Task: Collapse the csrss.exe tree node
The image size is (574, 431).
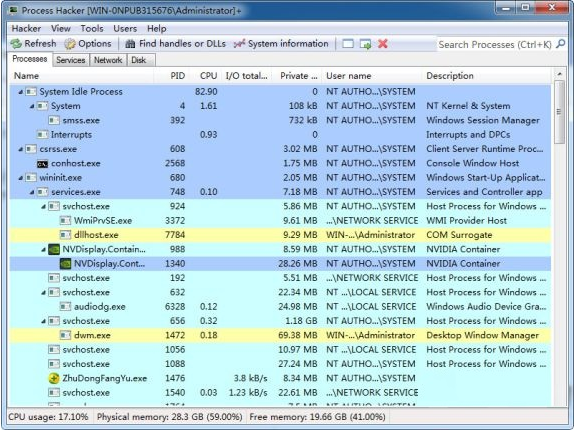Action: tap(20, 149)
